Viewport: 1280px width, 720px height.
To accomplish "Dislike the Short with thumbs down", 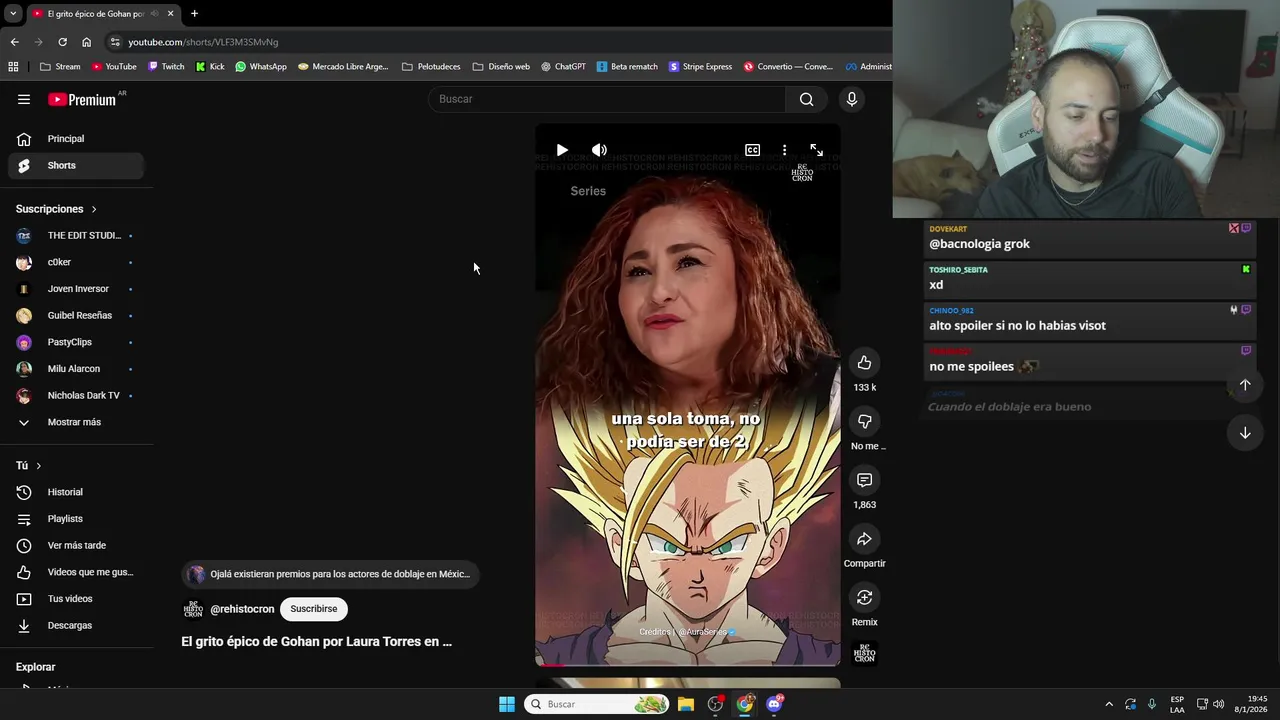I will 865,421.
